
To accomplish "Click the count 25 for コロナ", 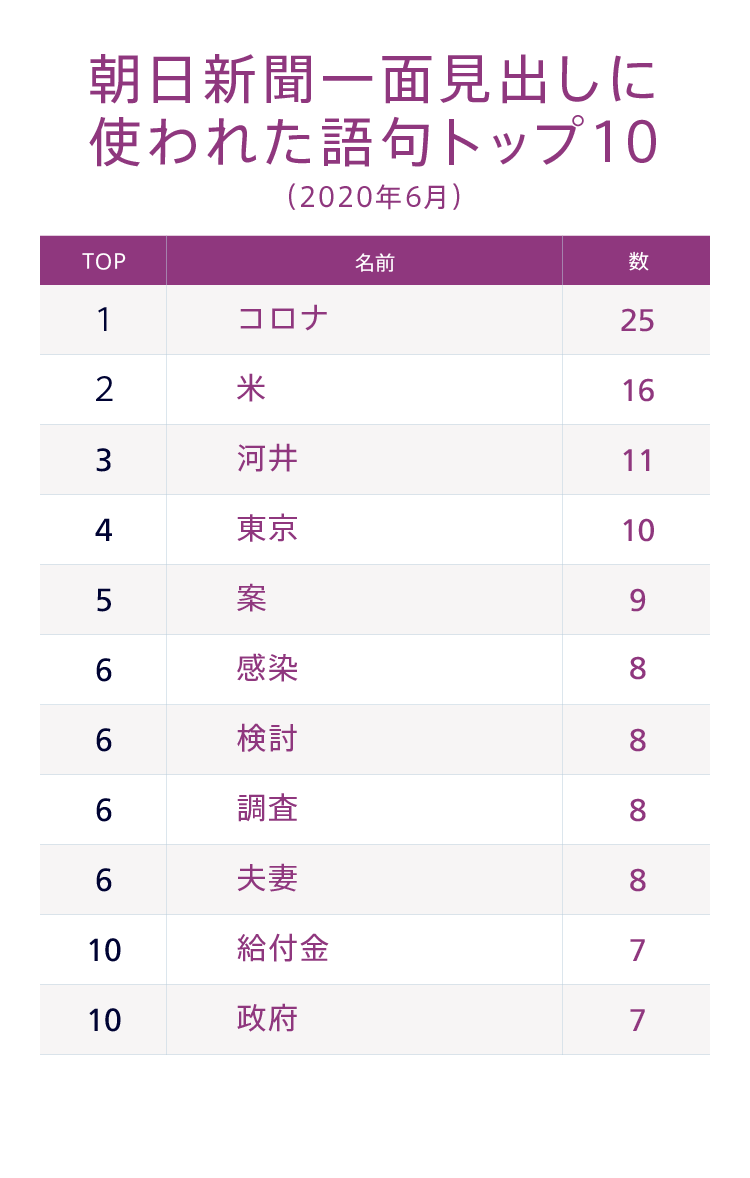I will [x=637, y=320].
